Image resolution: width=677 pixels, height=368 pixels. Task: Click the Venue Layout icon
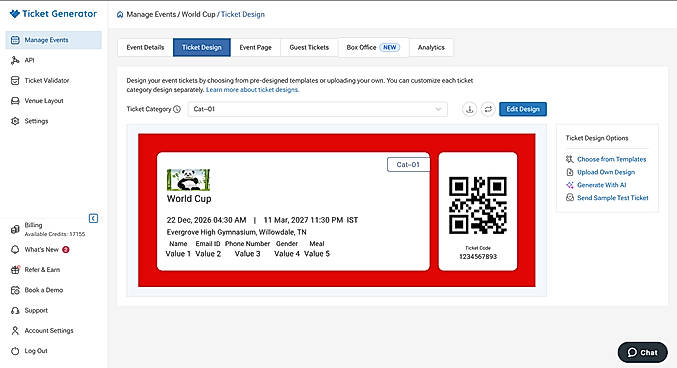coord(15,101)
